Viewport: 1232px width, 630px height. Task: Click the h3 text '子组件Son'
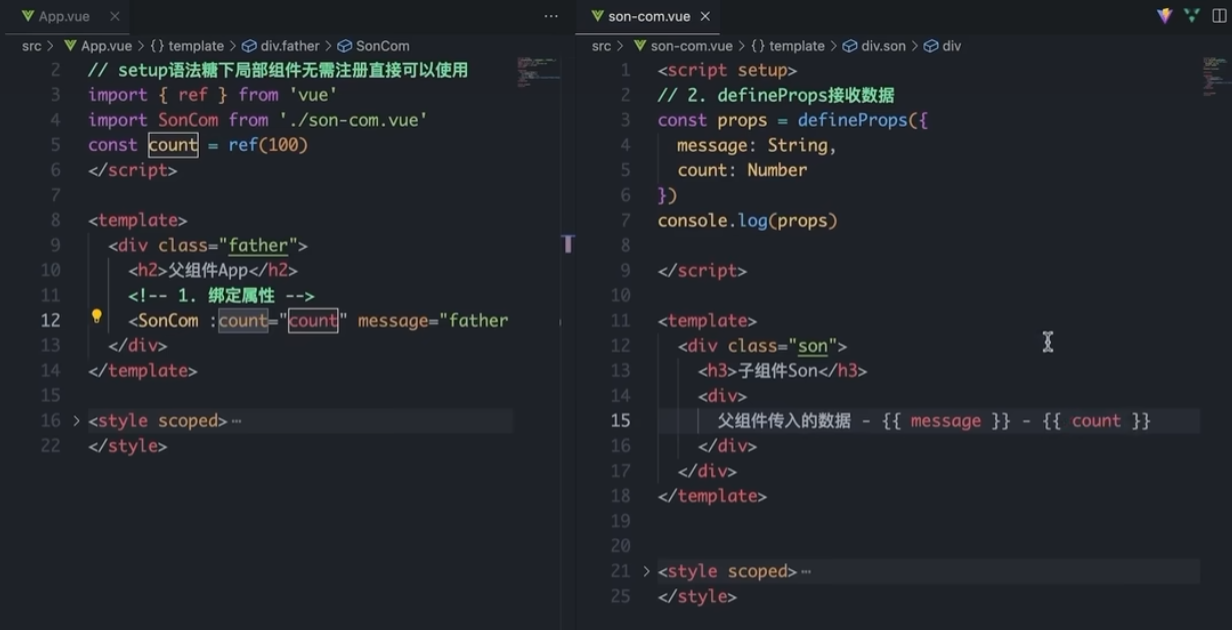[x=777, y=371]
